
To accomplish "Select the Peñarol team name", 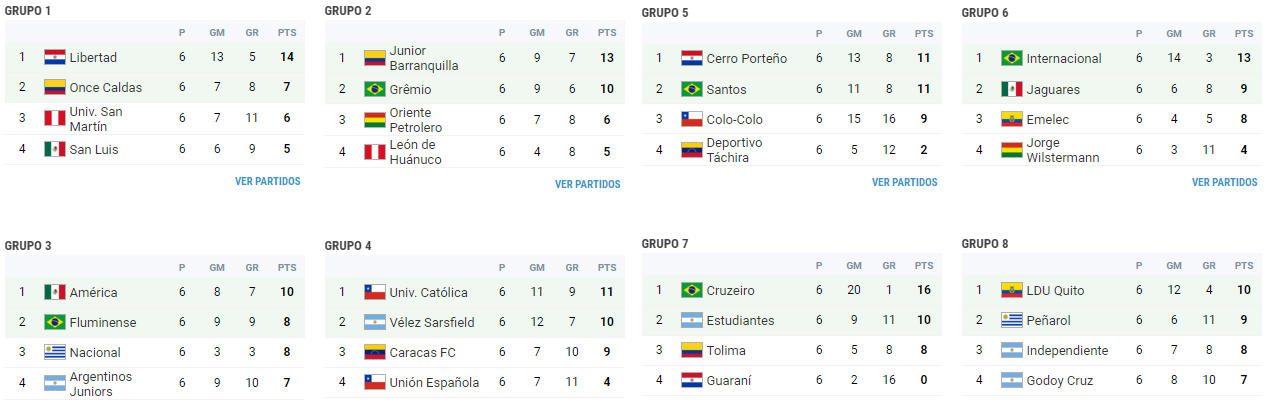I will coord(1048,320).
